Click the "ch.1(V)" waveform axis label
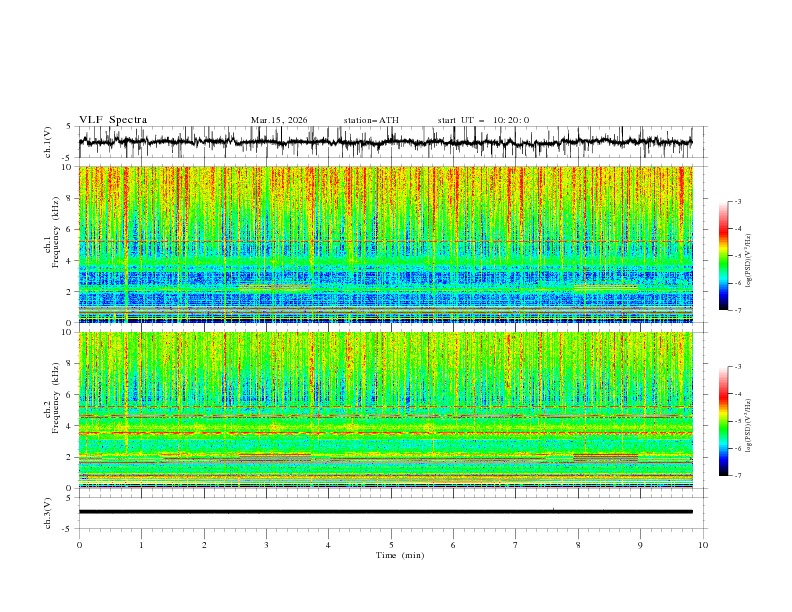Image resolution: width=792 pixels, height=612 pixels. click(x=48, y=142)
